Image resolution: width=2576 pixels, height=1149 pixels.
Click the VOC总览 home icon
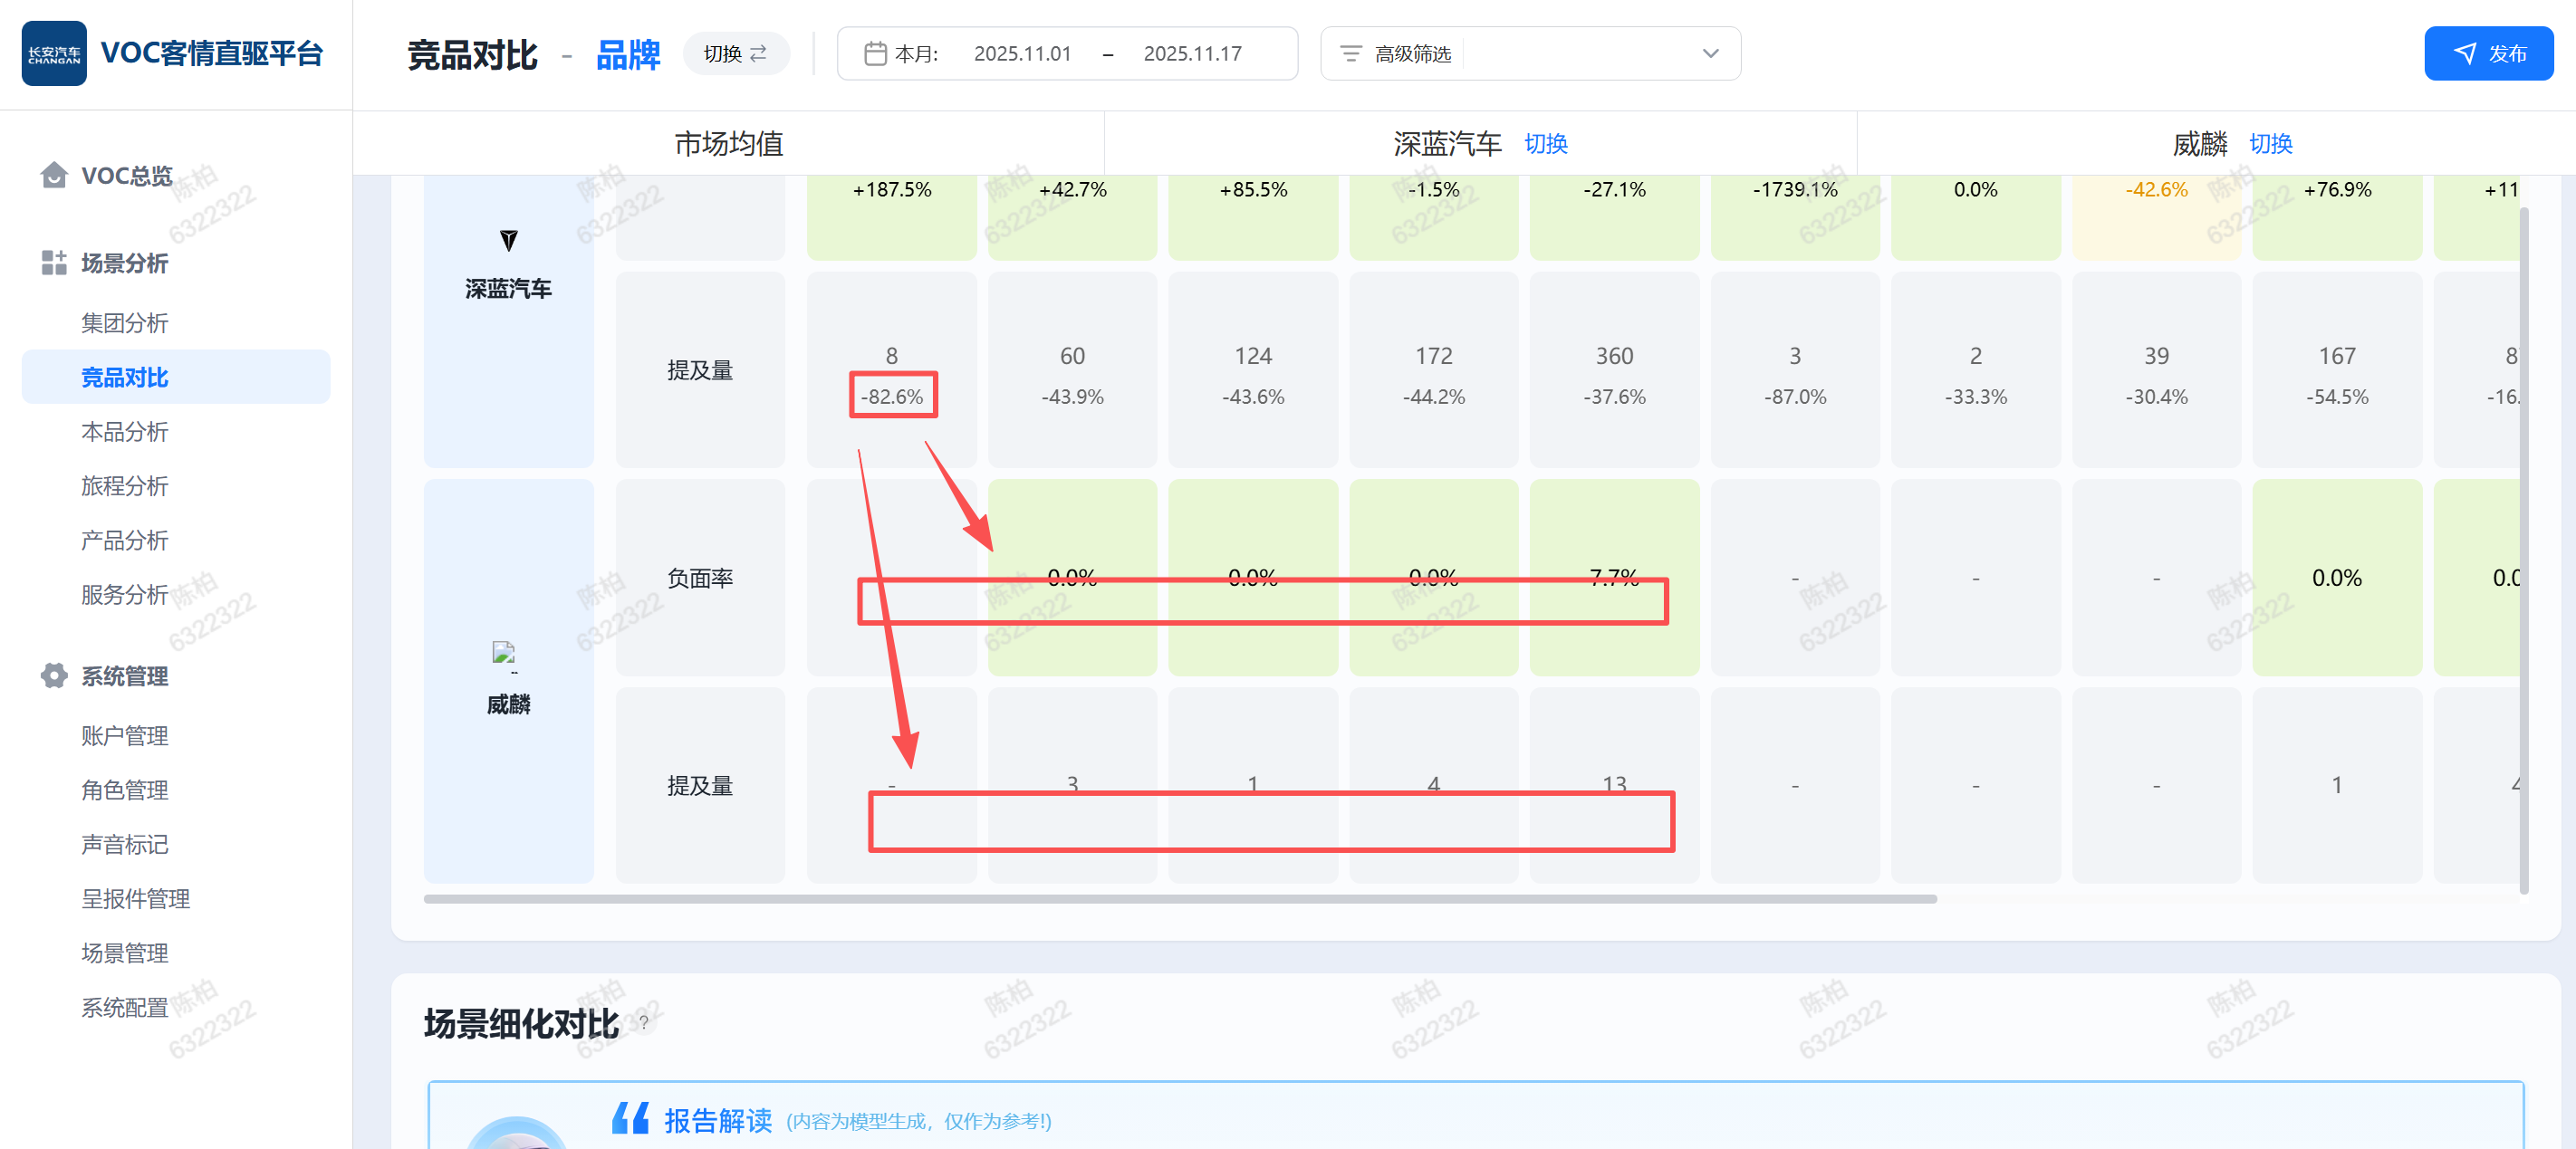click(x=54, y=176)
